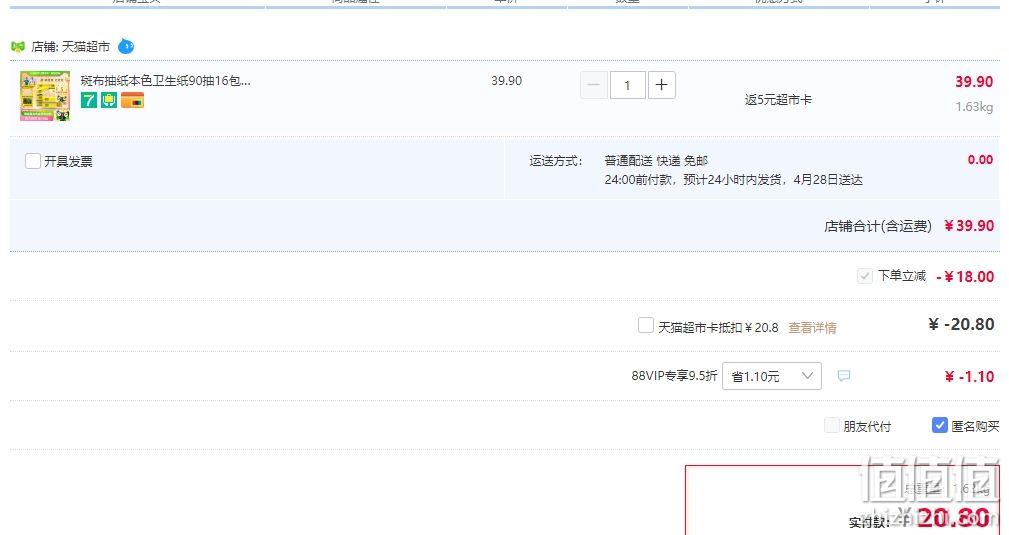Tick the 开具发票 invoice checkbox

coord(33,161)
